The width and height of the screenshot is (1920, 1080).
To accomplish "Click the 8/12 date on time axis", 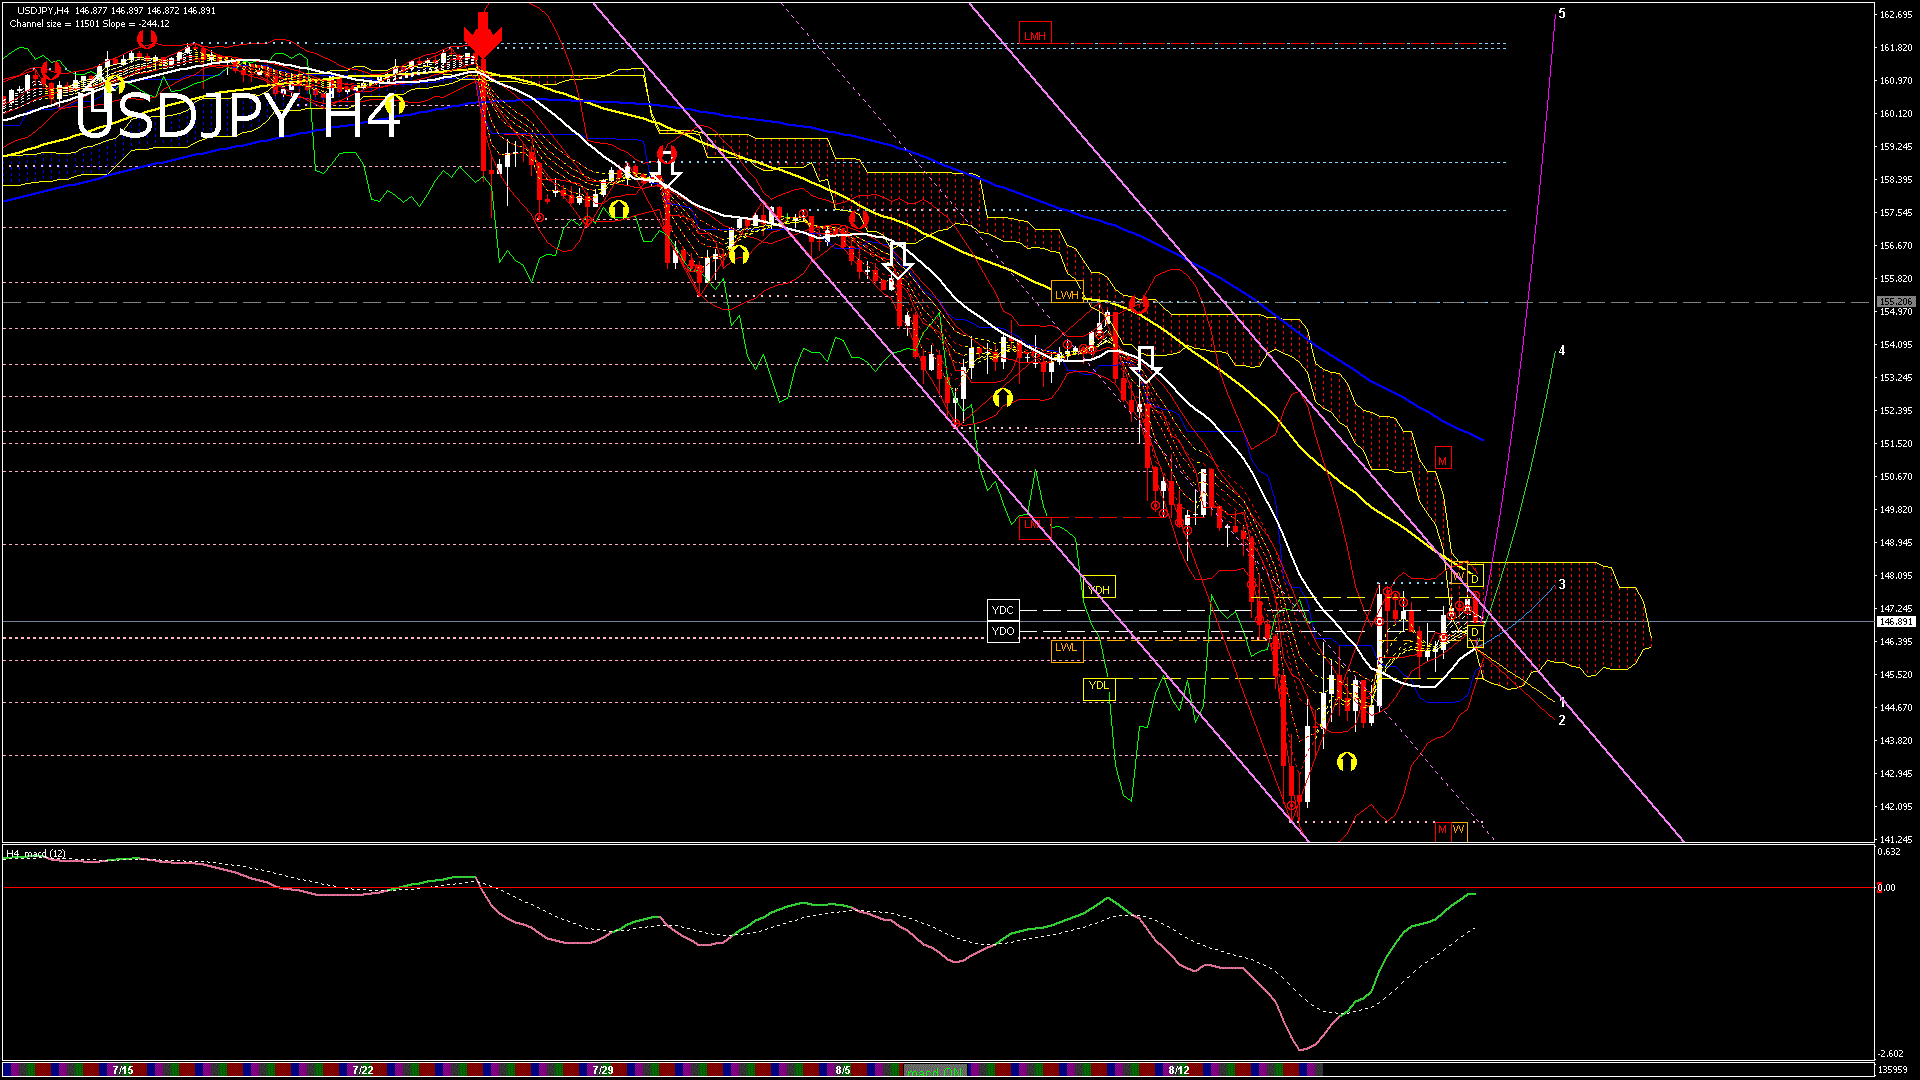I will pos(1179,1070).
